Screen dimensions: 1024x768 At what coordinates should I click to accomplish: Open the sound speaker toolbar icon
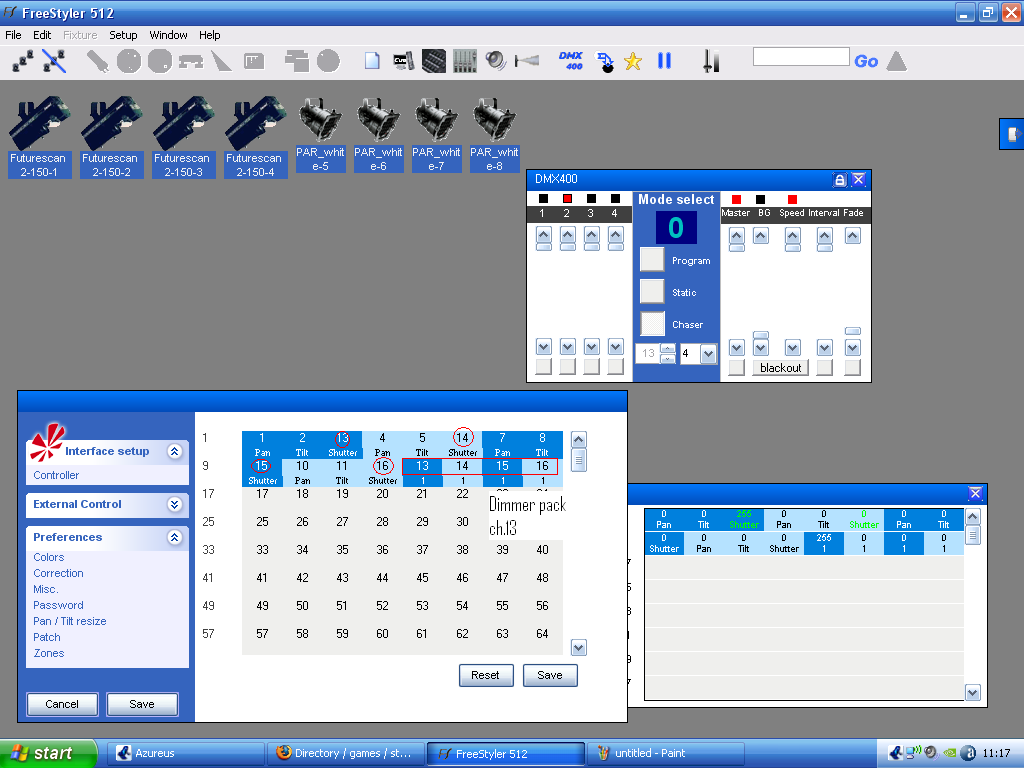tap(496, 61)
